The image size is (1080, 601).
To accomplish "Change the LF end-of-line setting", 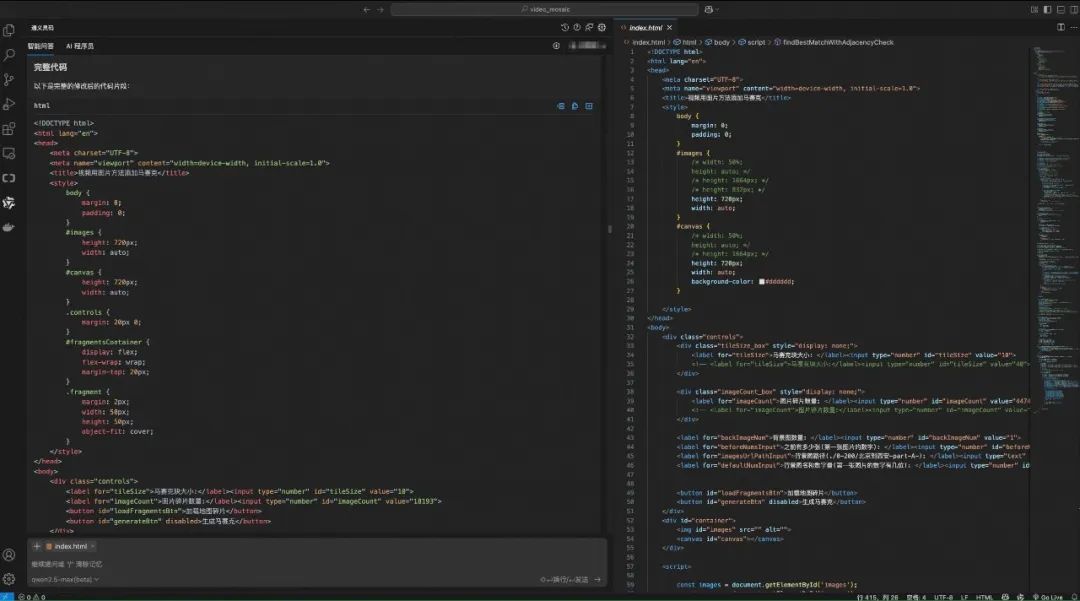I will (x=964, y=597).
